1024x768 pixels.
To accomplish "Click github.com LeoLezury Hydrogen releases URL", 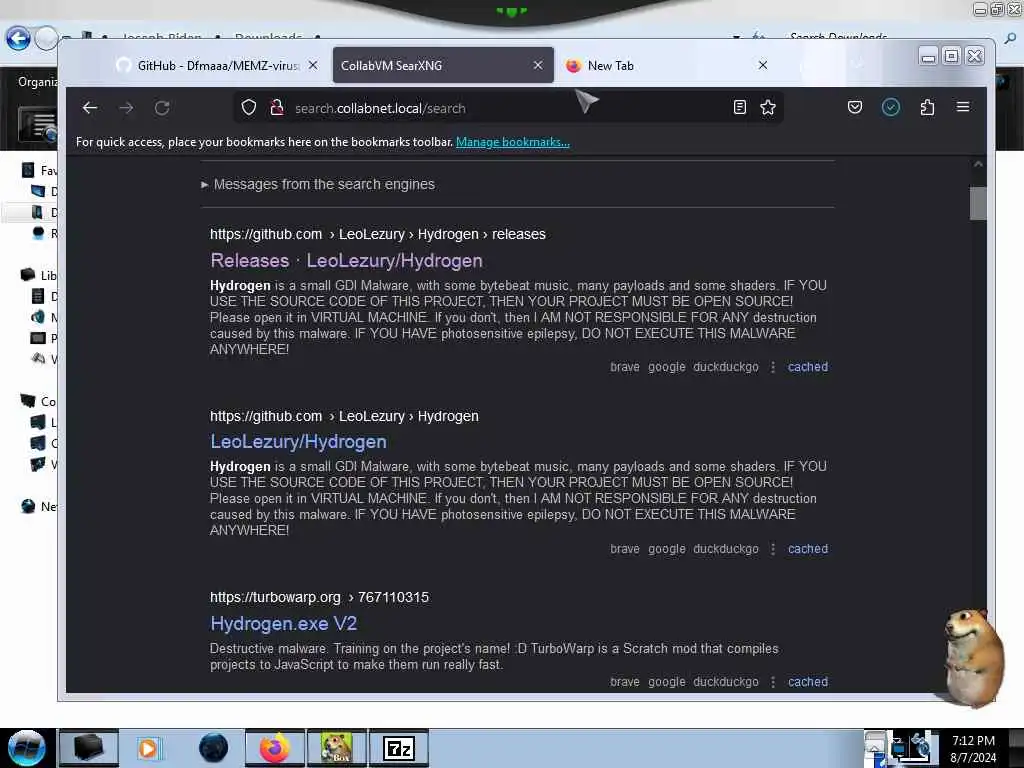I will pyautogui.click(x=377, y=234).
